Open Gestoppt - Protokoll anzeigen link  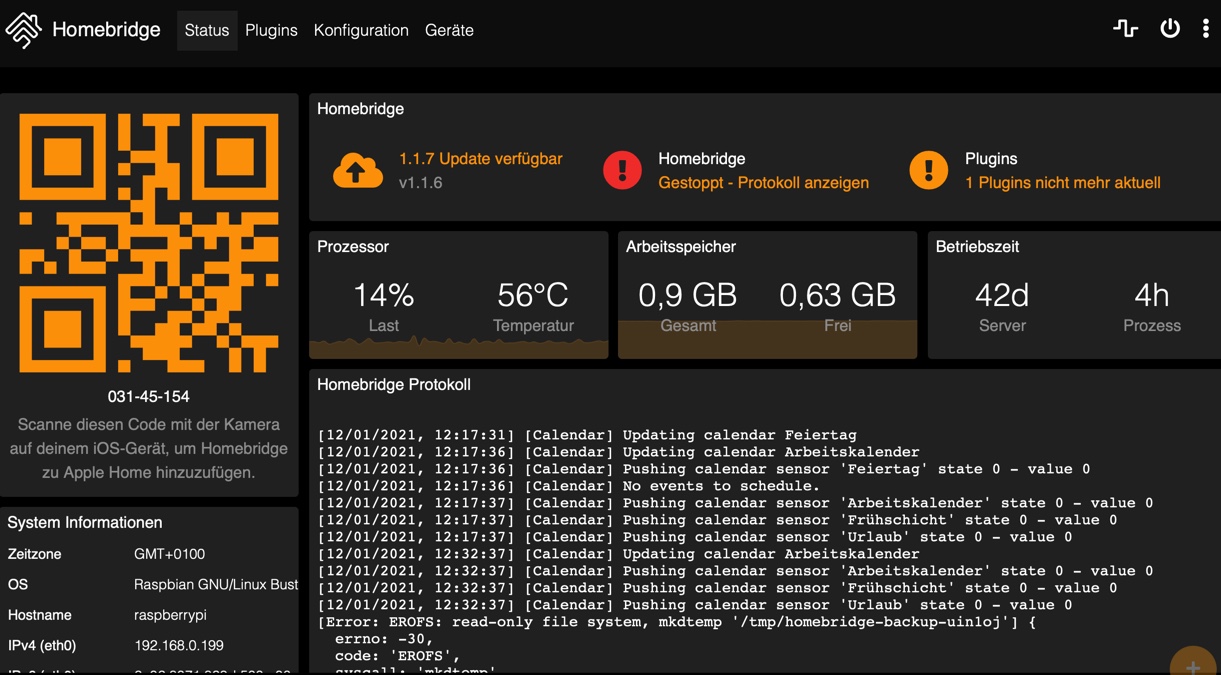click(x=763, y=183)
